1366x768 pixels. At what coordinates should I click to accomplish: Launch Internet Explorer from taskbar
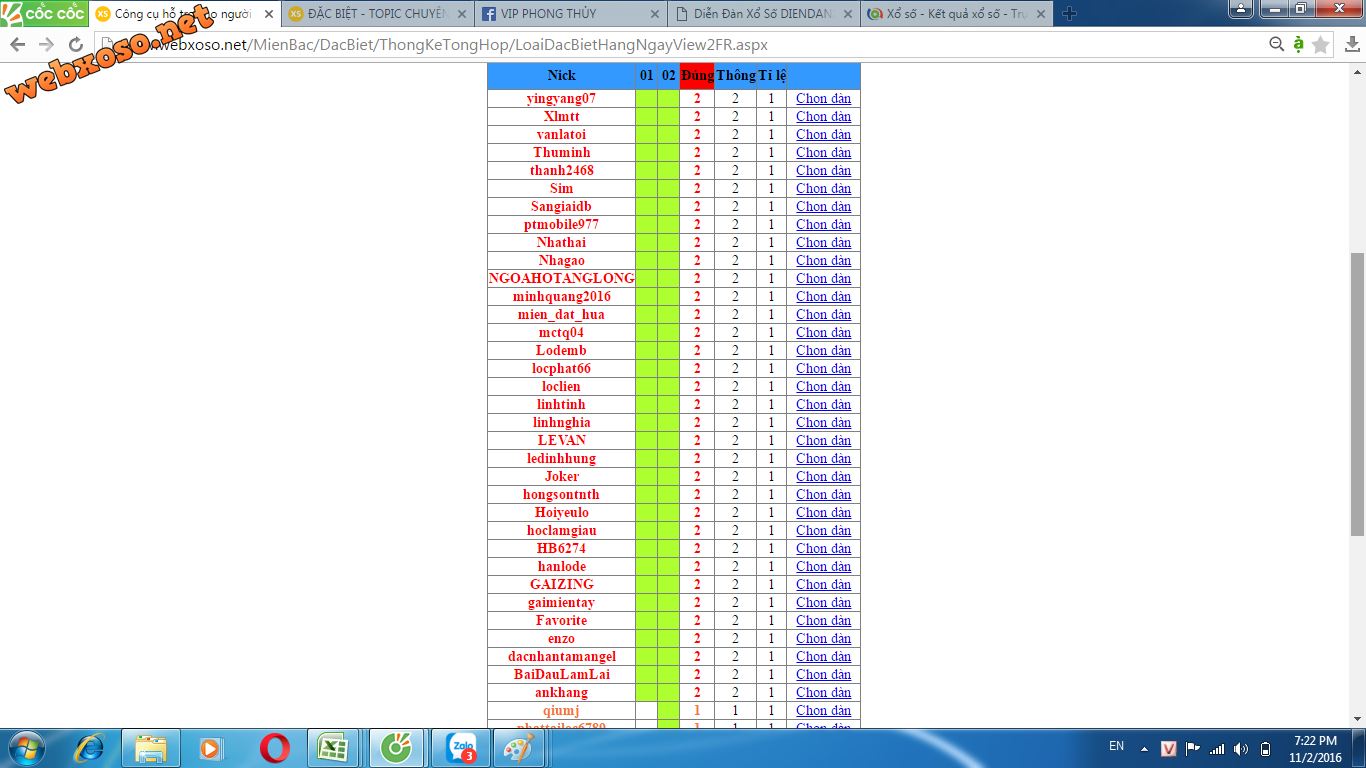point(91,748)
